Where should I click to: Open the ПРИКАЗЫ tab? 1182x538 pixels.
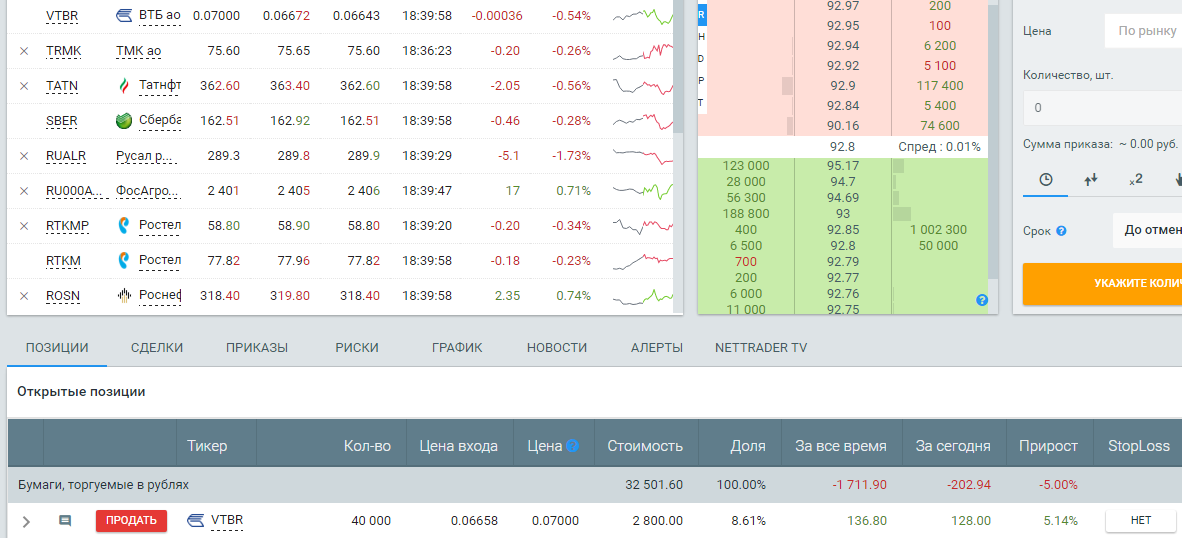pos(257,348)
